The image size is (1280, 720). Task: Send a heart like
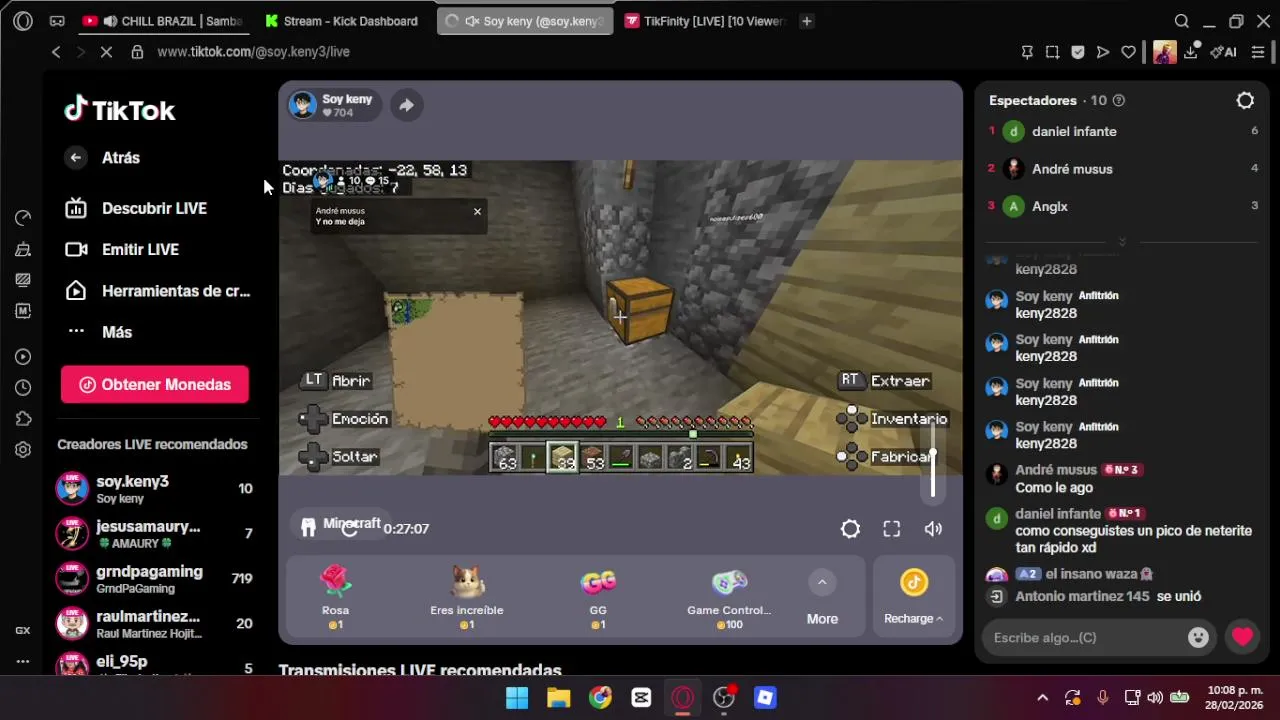point(1242,637)
